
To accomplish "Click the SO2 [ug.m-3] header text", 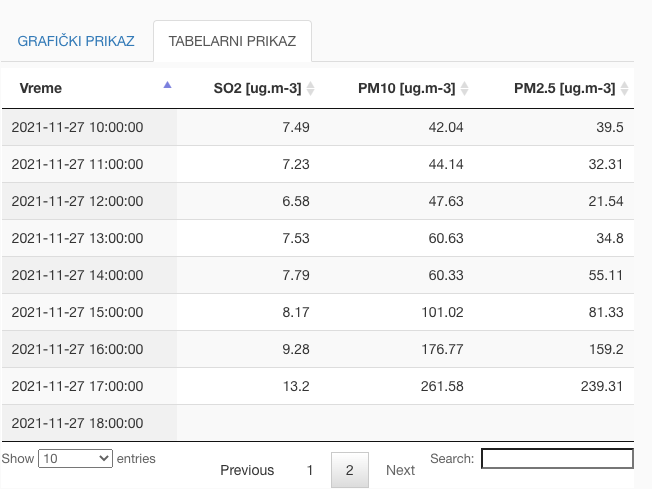I will [x=257, y=88].
